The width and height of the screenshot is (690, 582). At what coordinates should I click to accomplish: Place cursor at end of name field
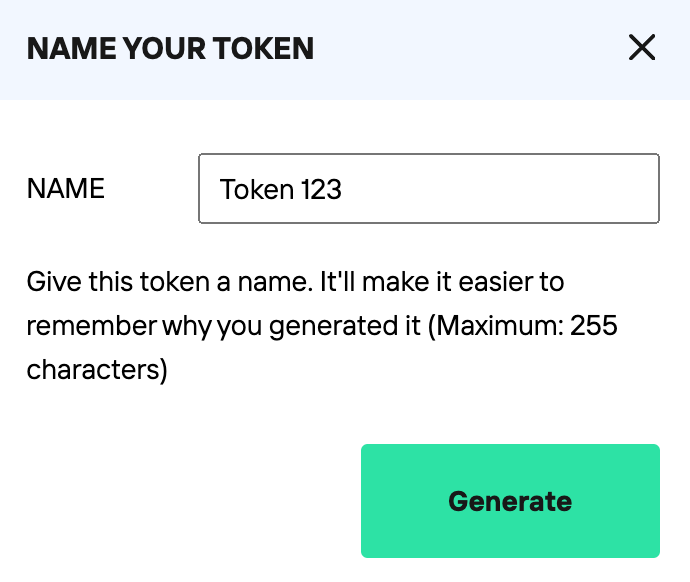pos(500,188)
